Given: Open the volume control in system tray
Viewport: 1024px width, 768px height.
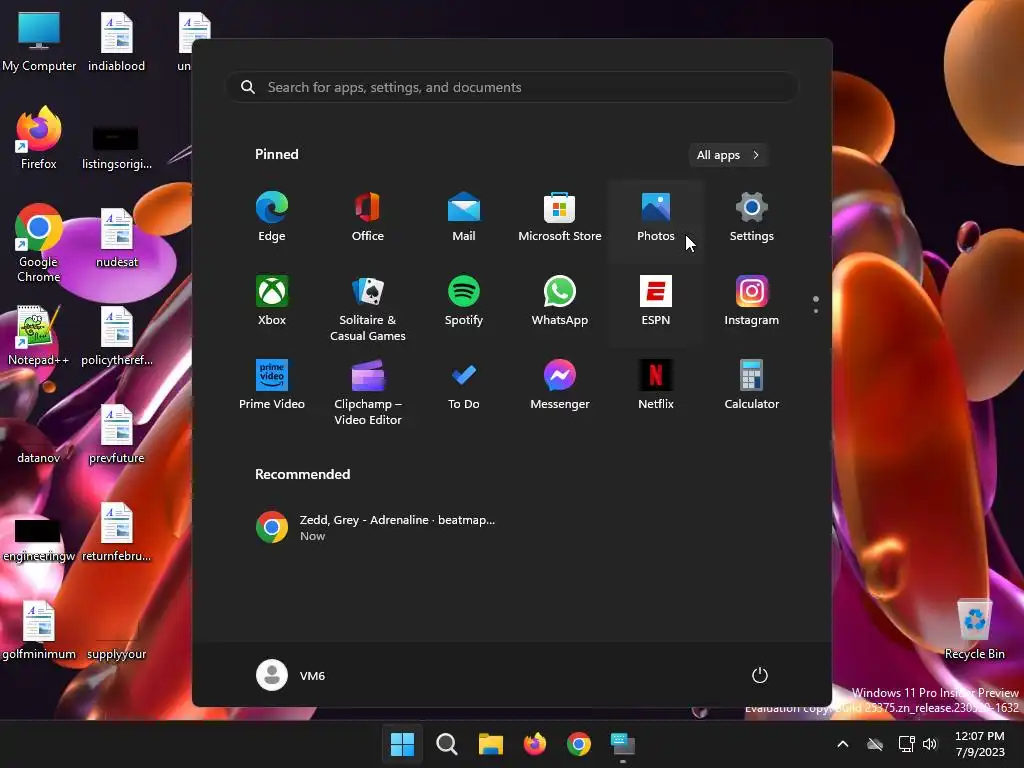Looking at the screenshot, I should (930, 744).
